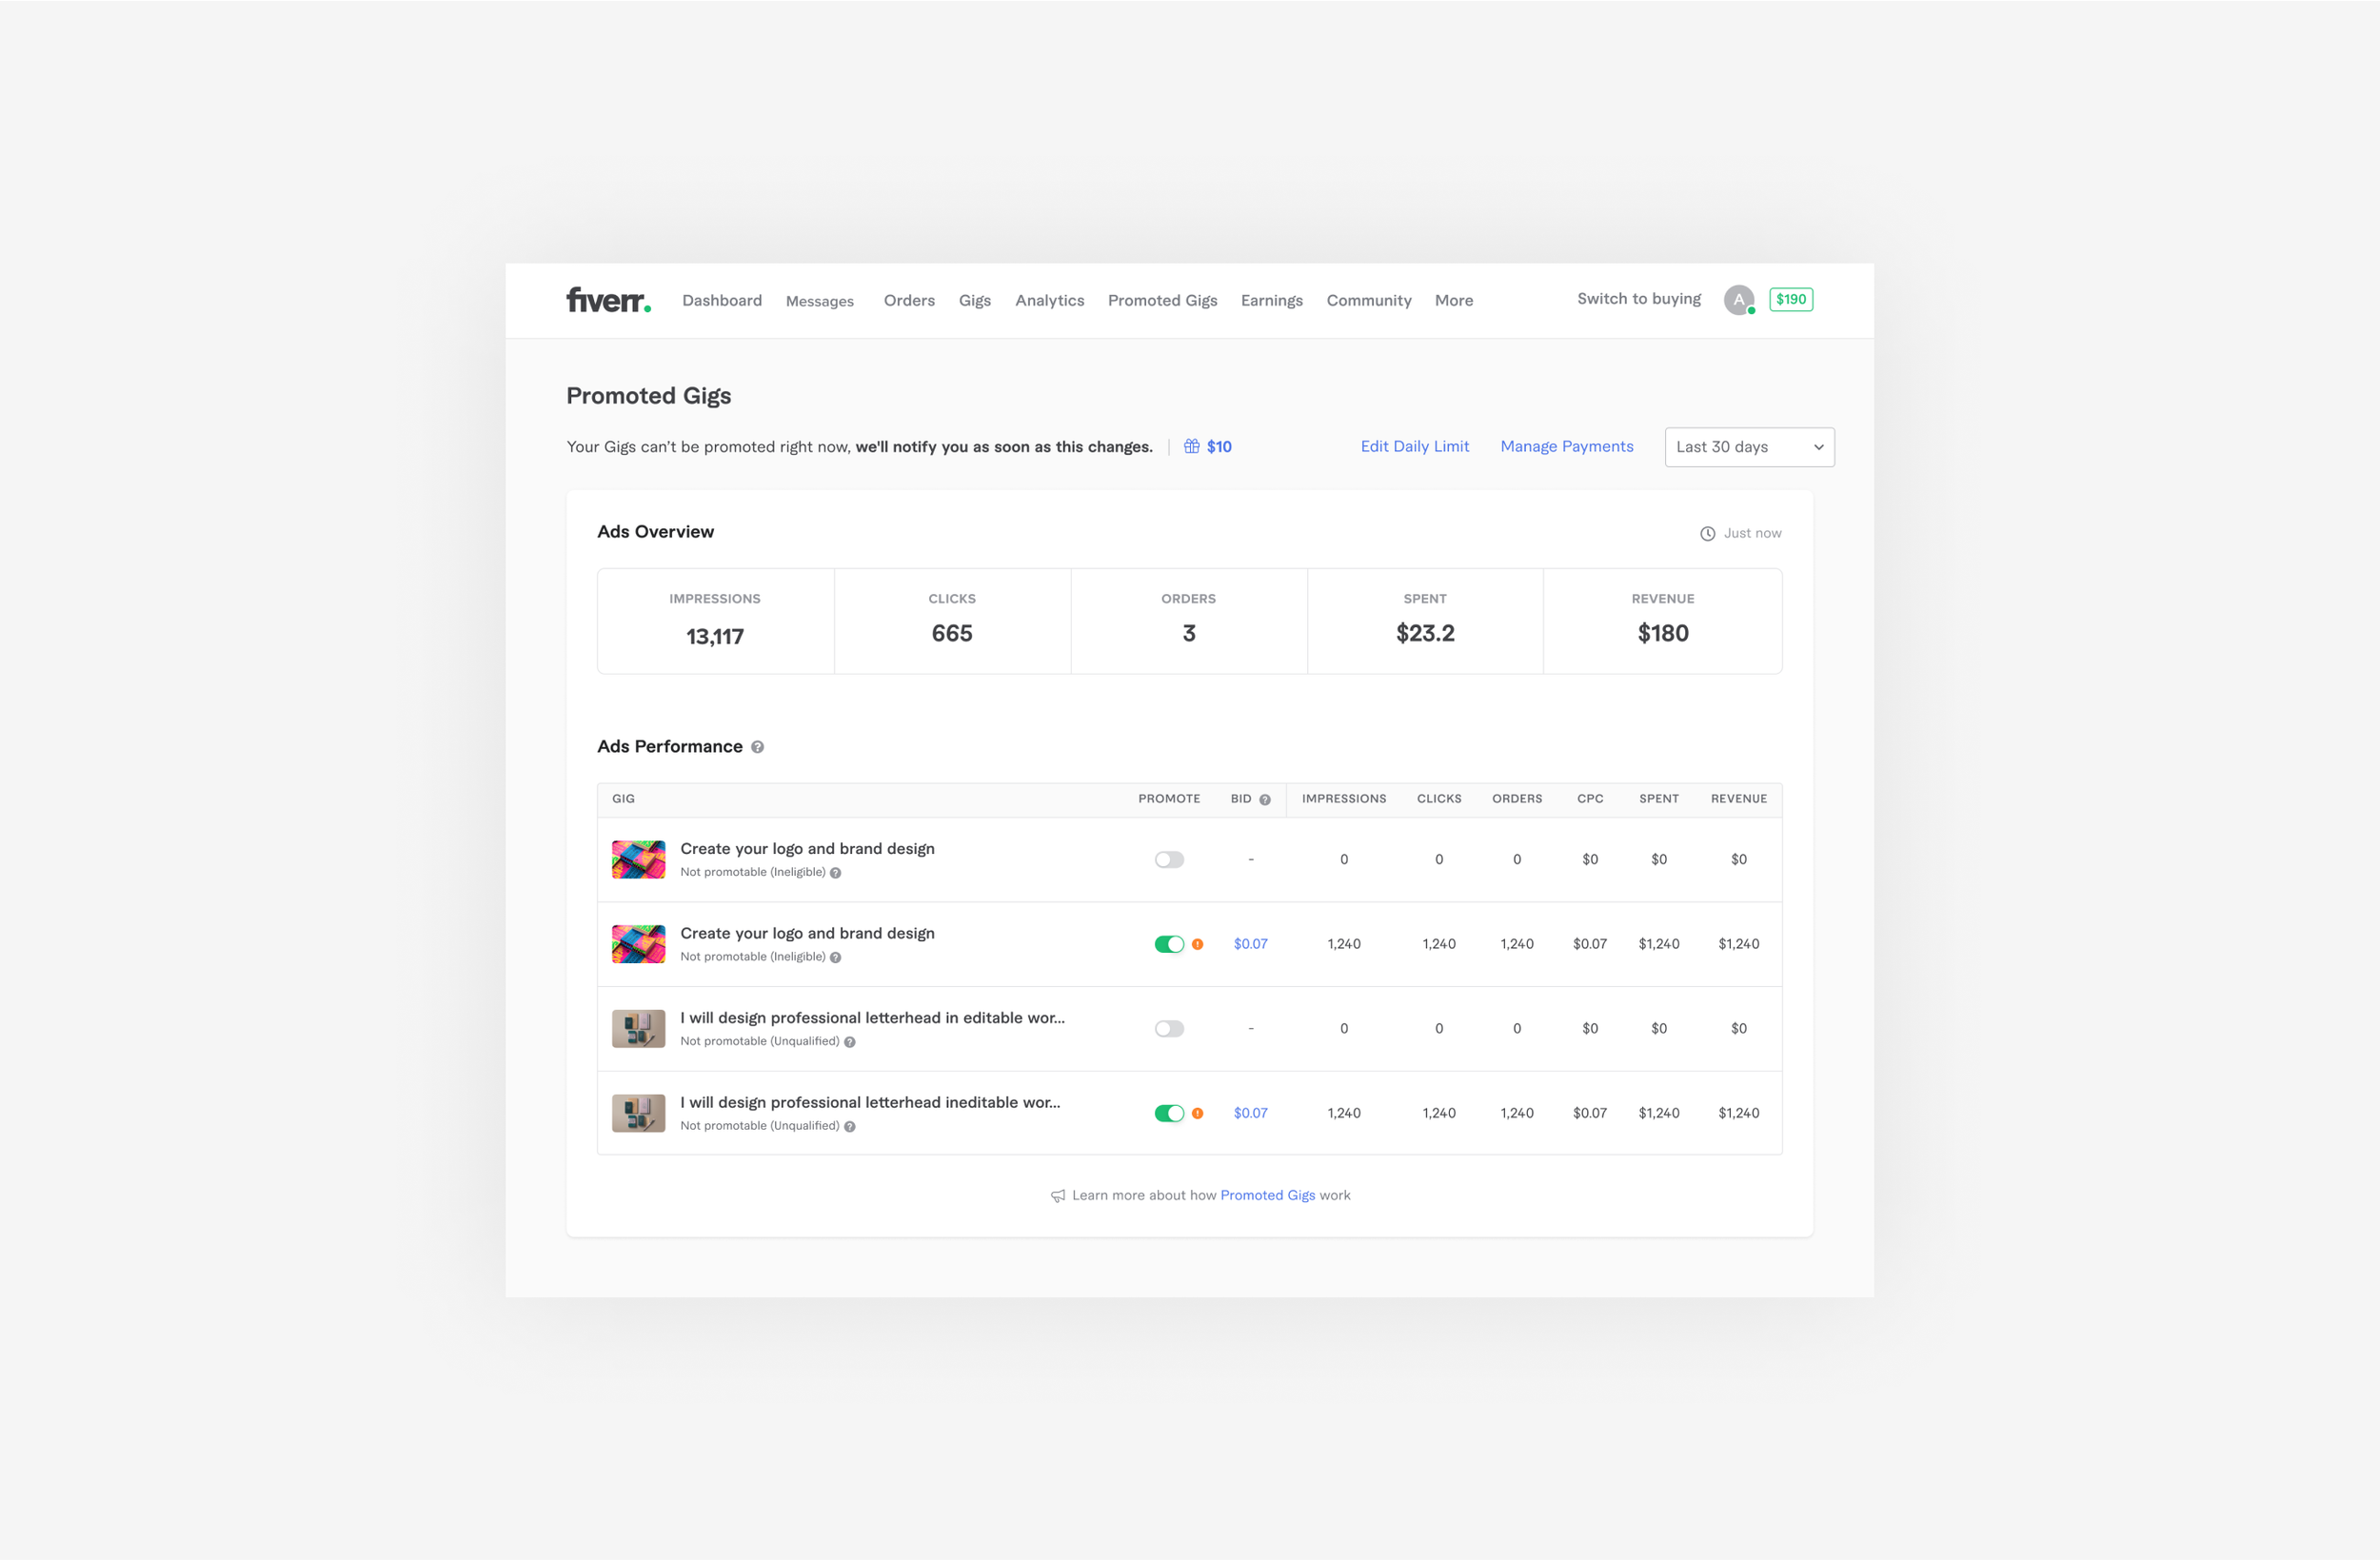Click the $0.07 bid in second row

tap(1250, 944)
